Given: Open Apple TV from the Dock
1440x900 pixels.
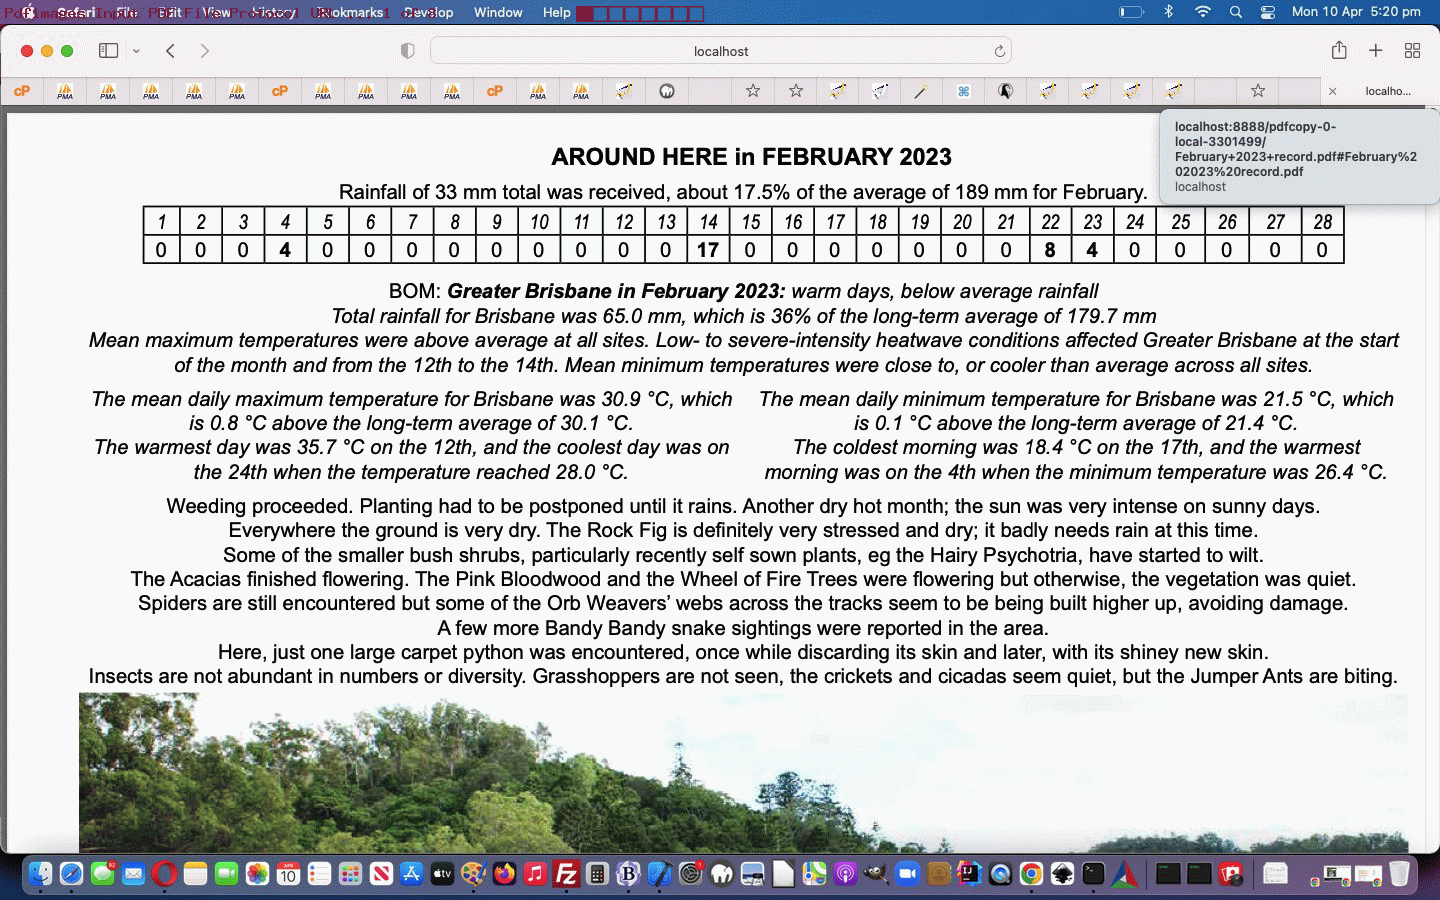Looking at the screenshot, I should [442, 874].
